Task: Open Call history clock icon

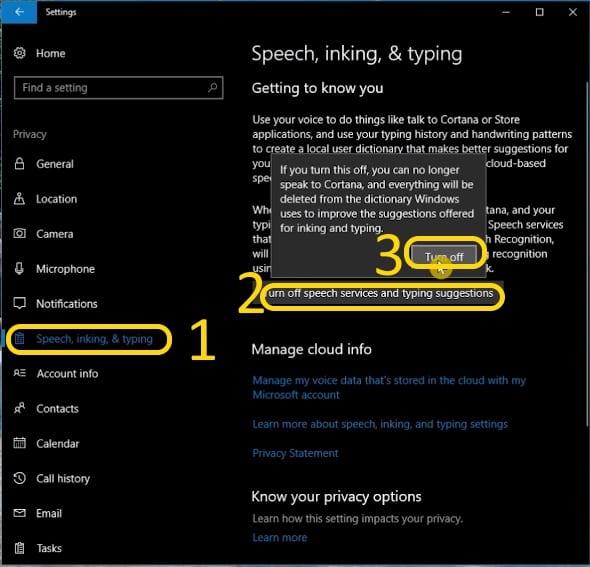Action: tap(20, 478)
